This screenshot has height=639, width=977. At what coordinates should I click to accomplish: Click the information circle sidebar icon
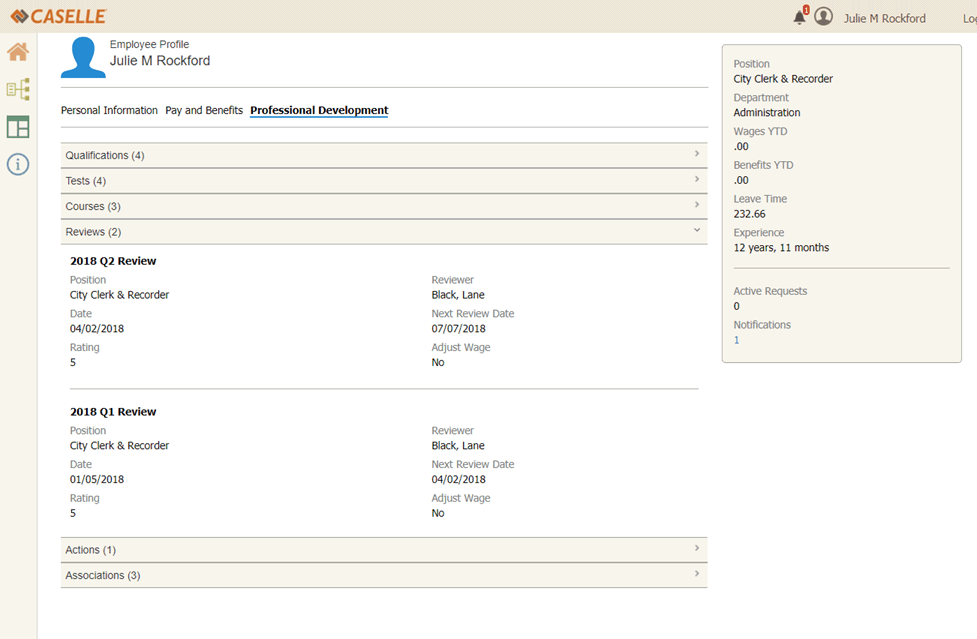coord(18,164)
